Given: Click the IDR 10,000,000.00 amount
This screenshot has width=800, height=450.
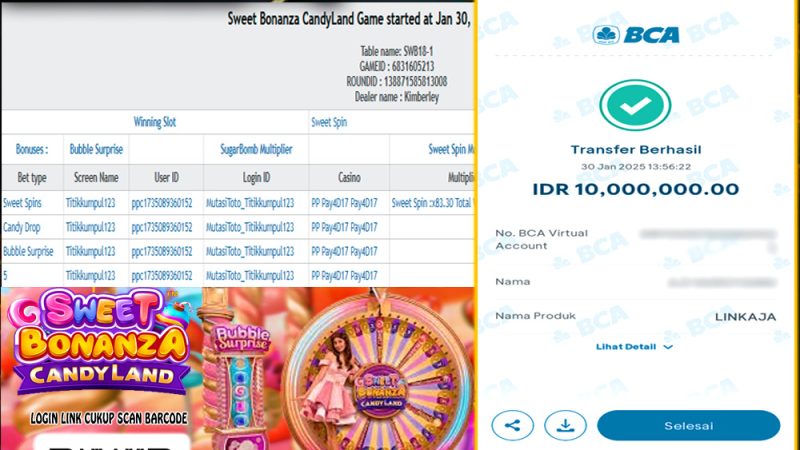Looking at the screenshot, I should click(636, 189).
